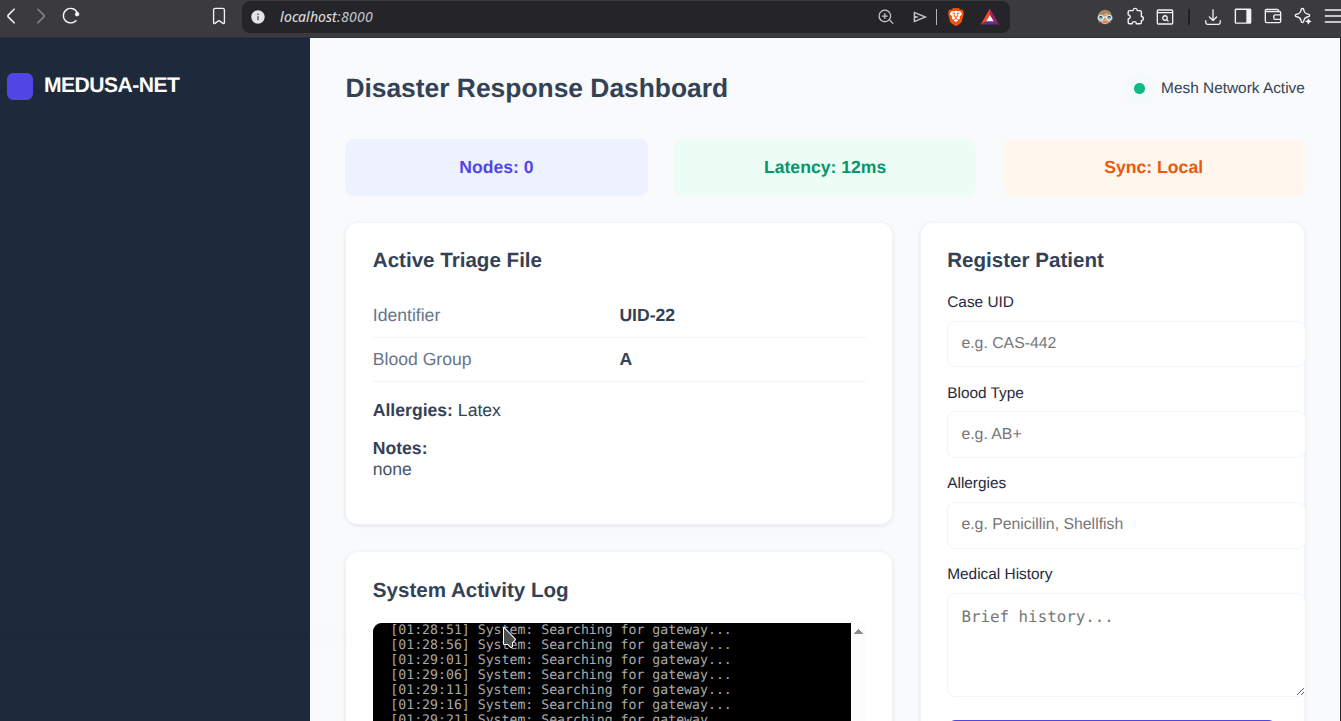
Task: Select the Nodes: 0 stat card
Action: point(496,167)
